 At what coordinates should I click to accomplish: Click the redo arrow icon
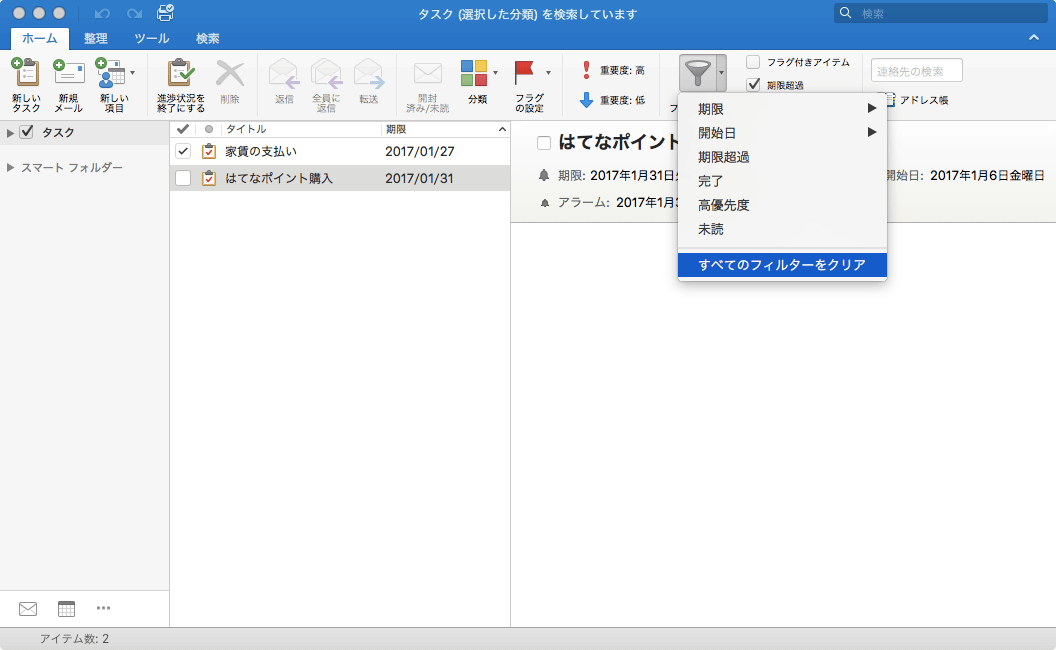coord(135,13)
